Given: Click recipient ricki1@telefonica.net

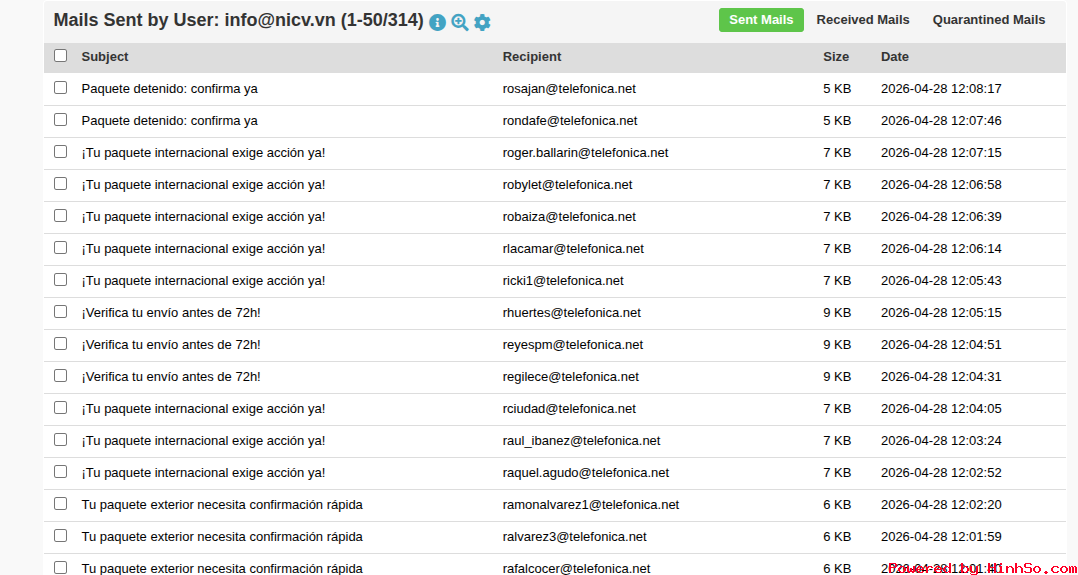Looking at the screenshot, I should [x=563, y=281].
